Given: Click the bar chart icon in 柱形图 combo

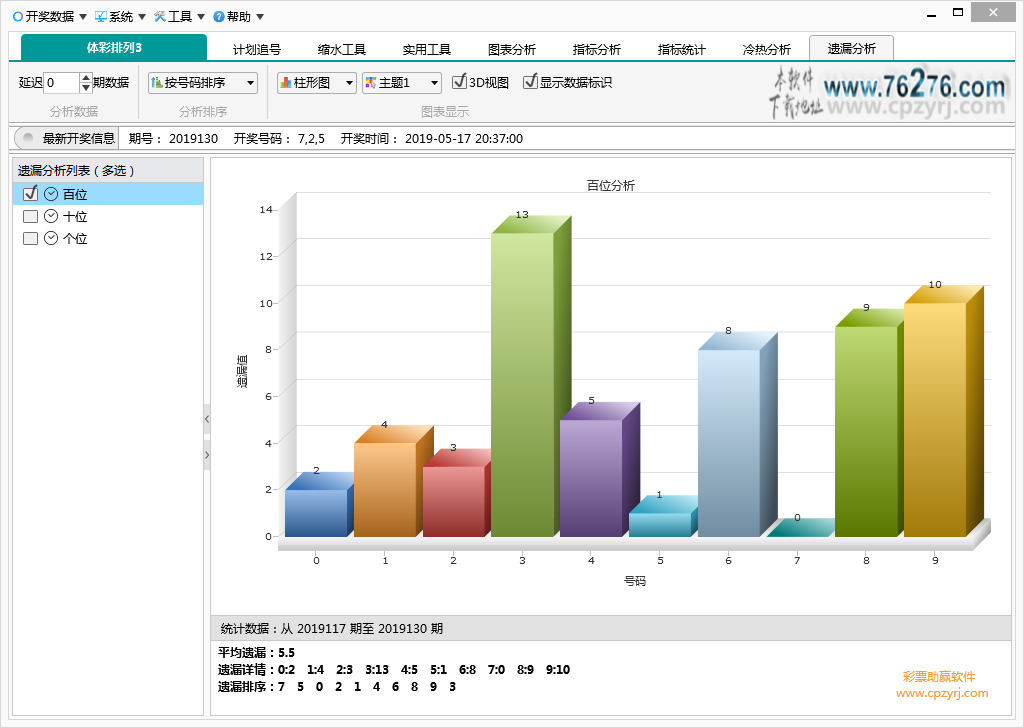Looking at the screenshot, I should (286, 83).
